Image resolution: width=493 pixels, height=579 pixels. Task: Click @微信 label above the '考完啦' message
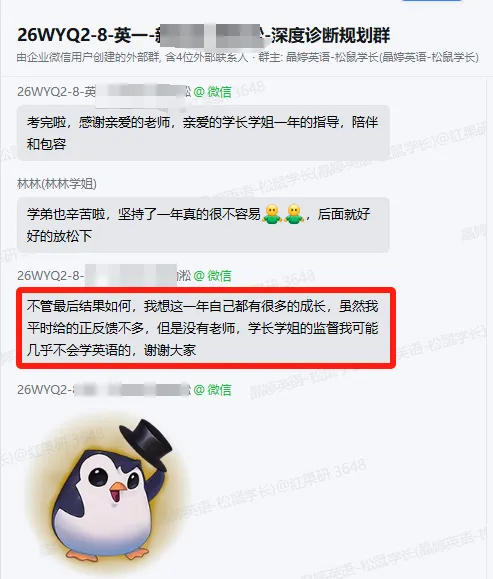[x=212, y=92]
